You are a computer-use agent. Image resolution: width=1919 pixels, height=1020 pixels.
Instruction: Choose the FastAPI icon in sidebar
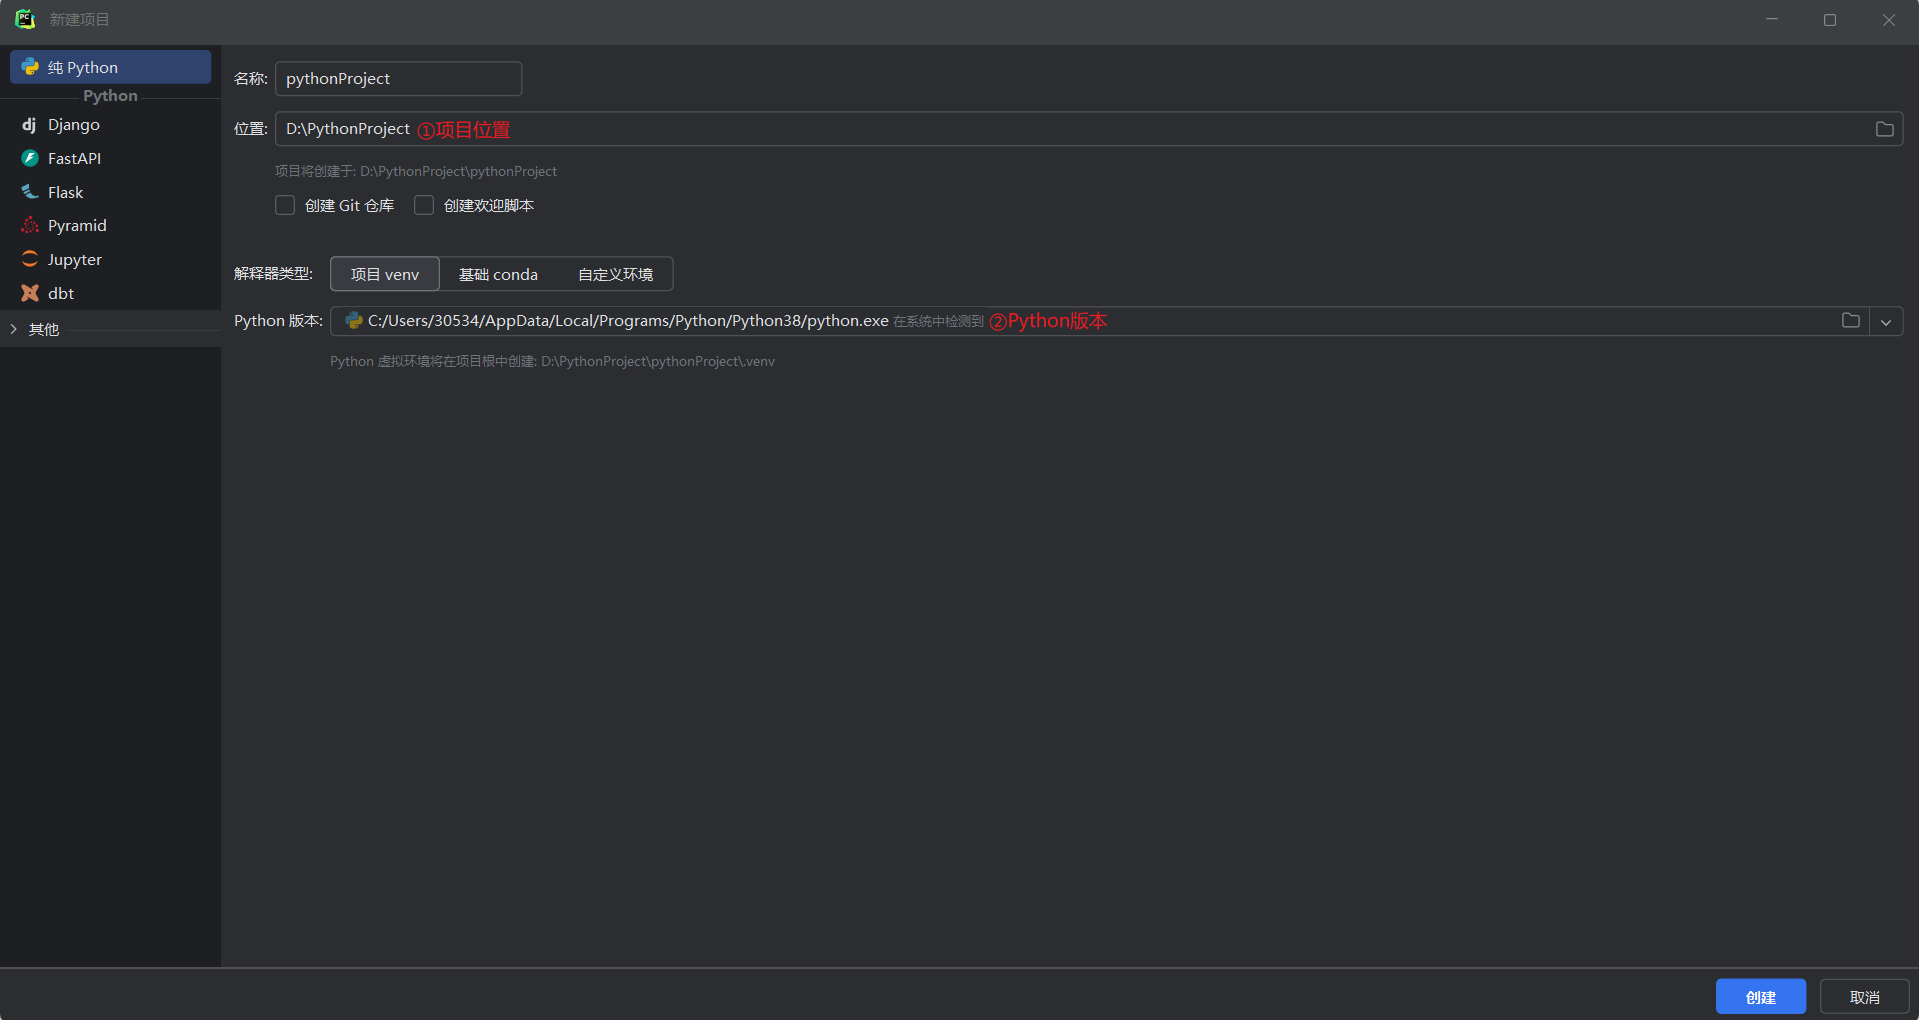pyautogui.click(x=30, y=158)
